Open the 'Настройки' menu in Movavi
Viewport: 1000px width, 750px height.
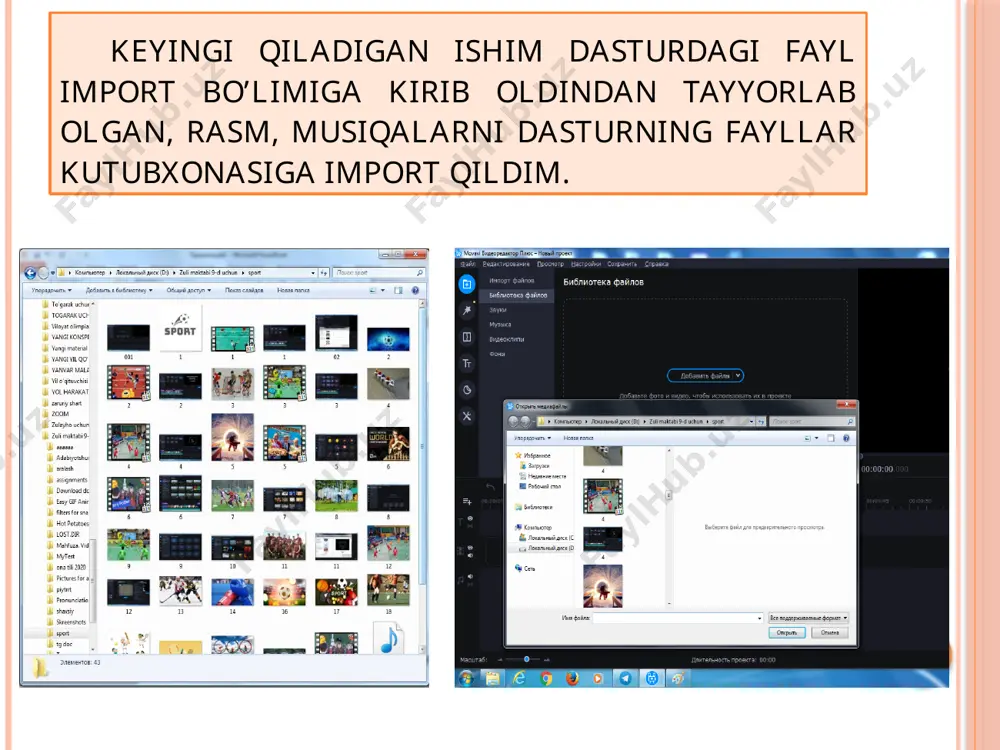[x=585, y=264]
